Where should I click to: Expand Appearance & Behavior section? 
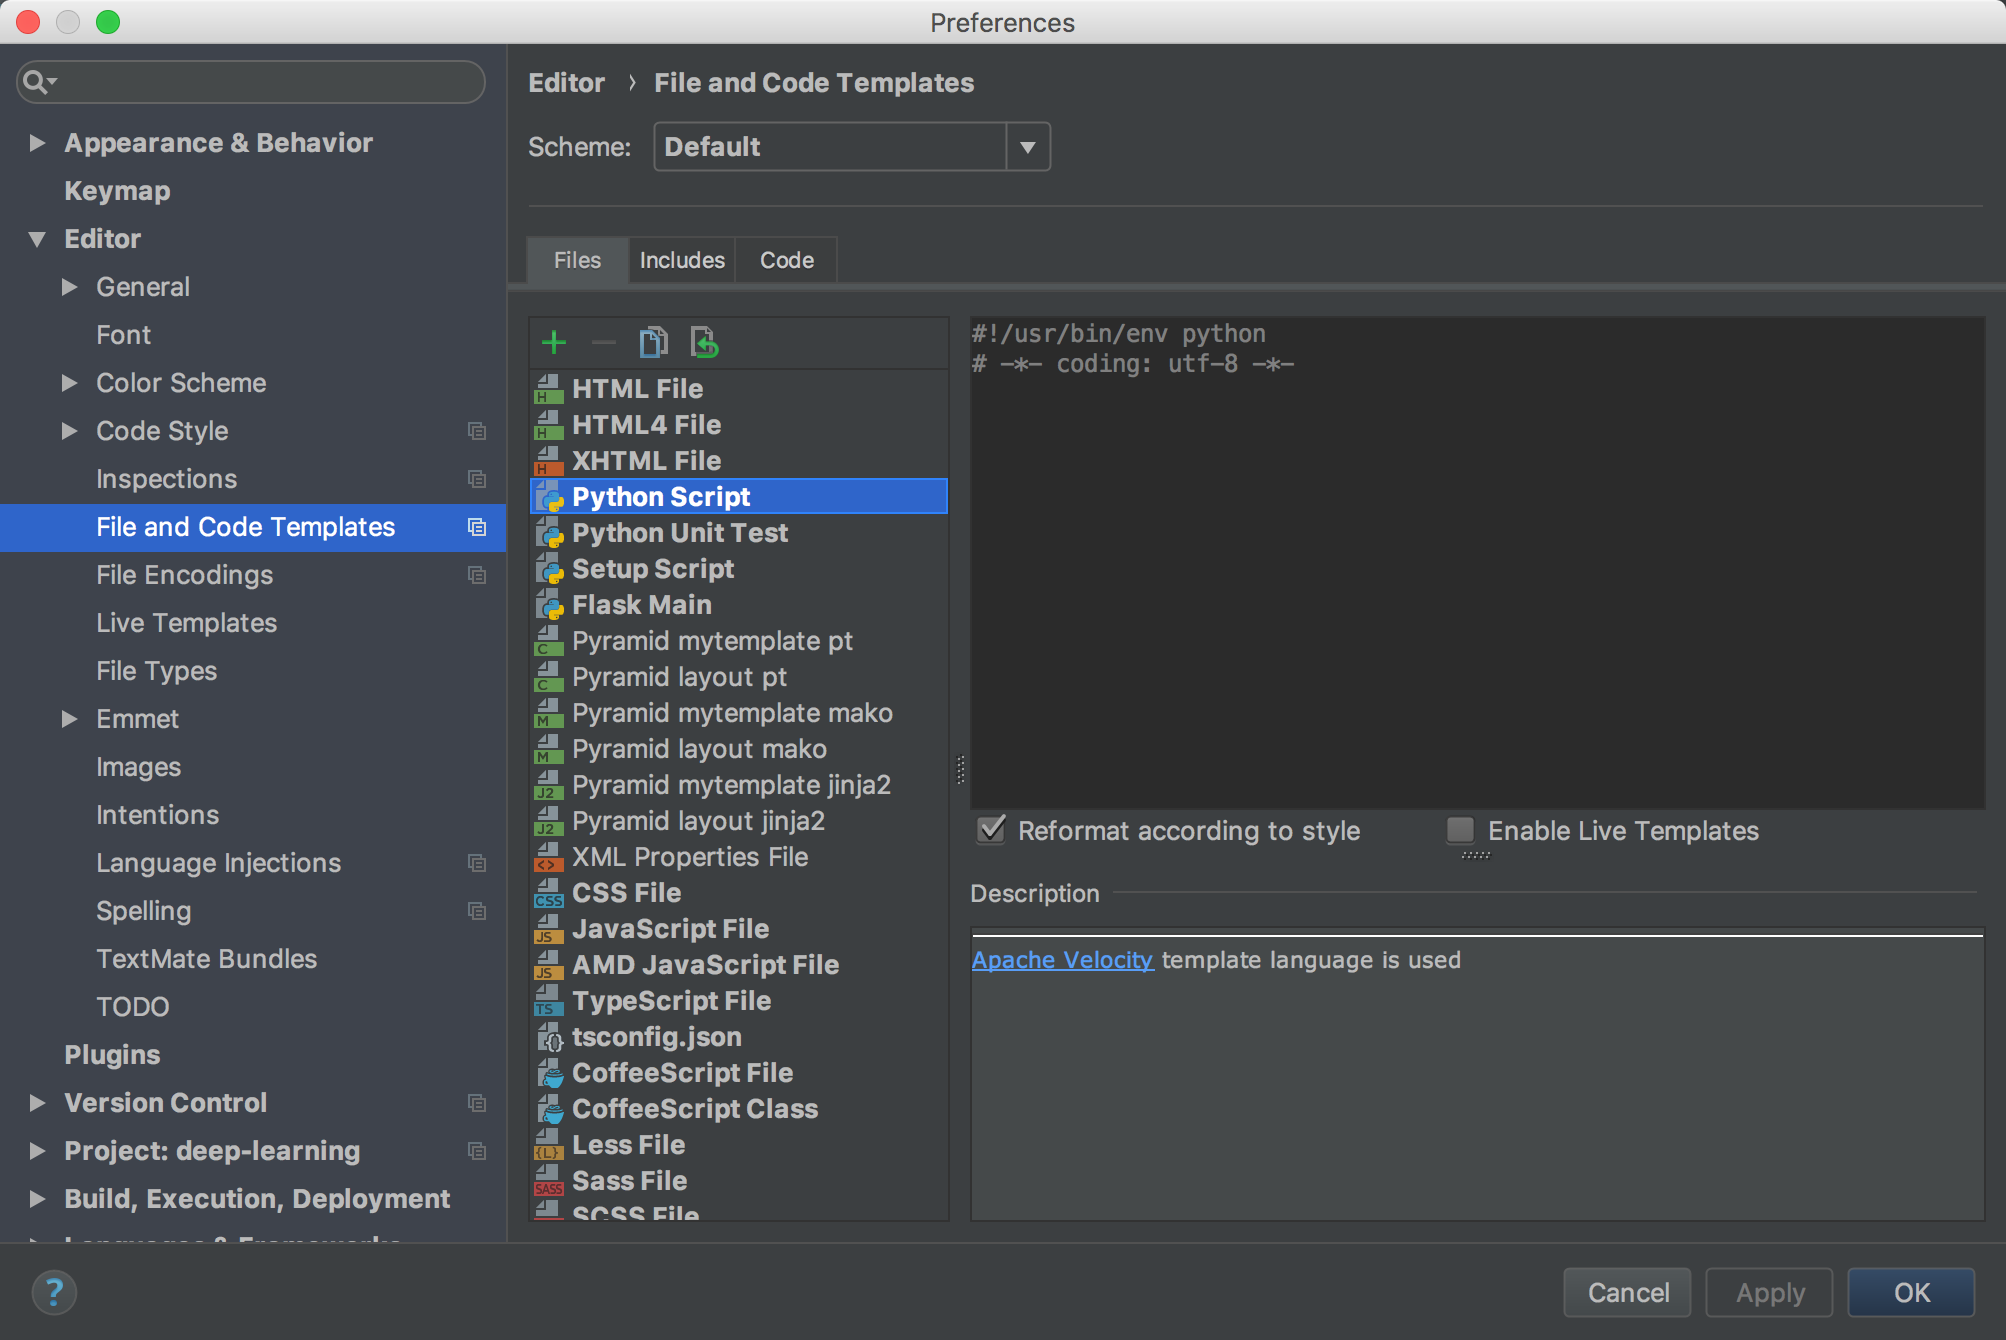click(37, 143)
